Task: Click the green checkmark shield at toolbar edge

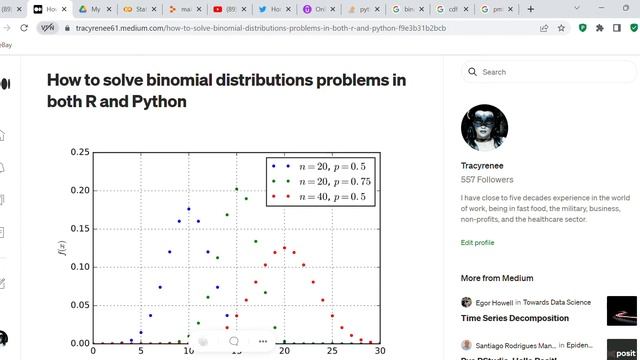Action: (x=634, y=28)
